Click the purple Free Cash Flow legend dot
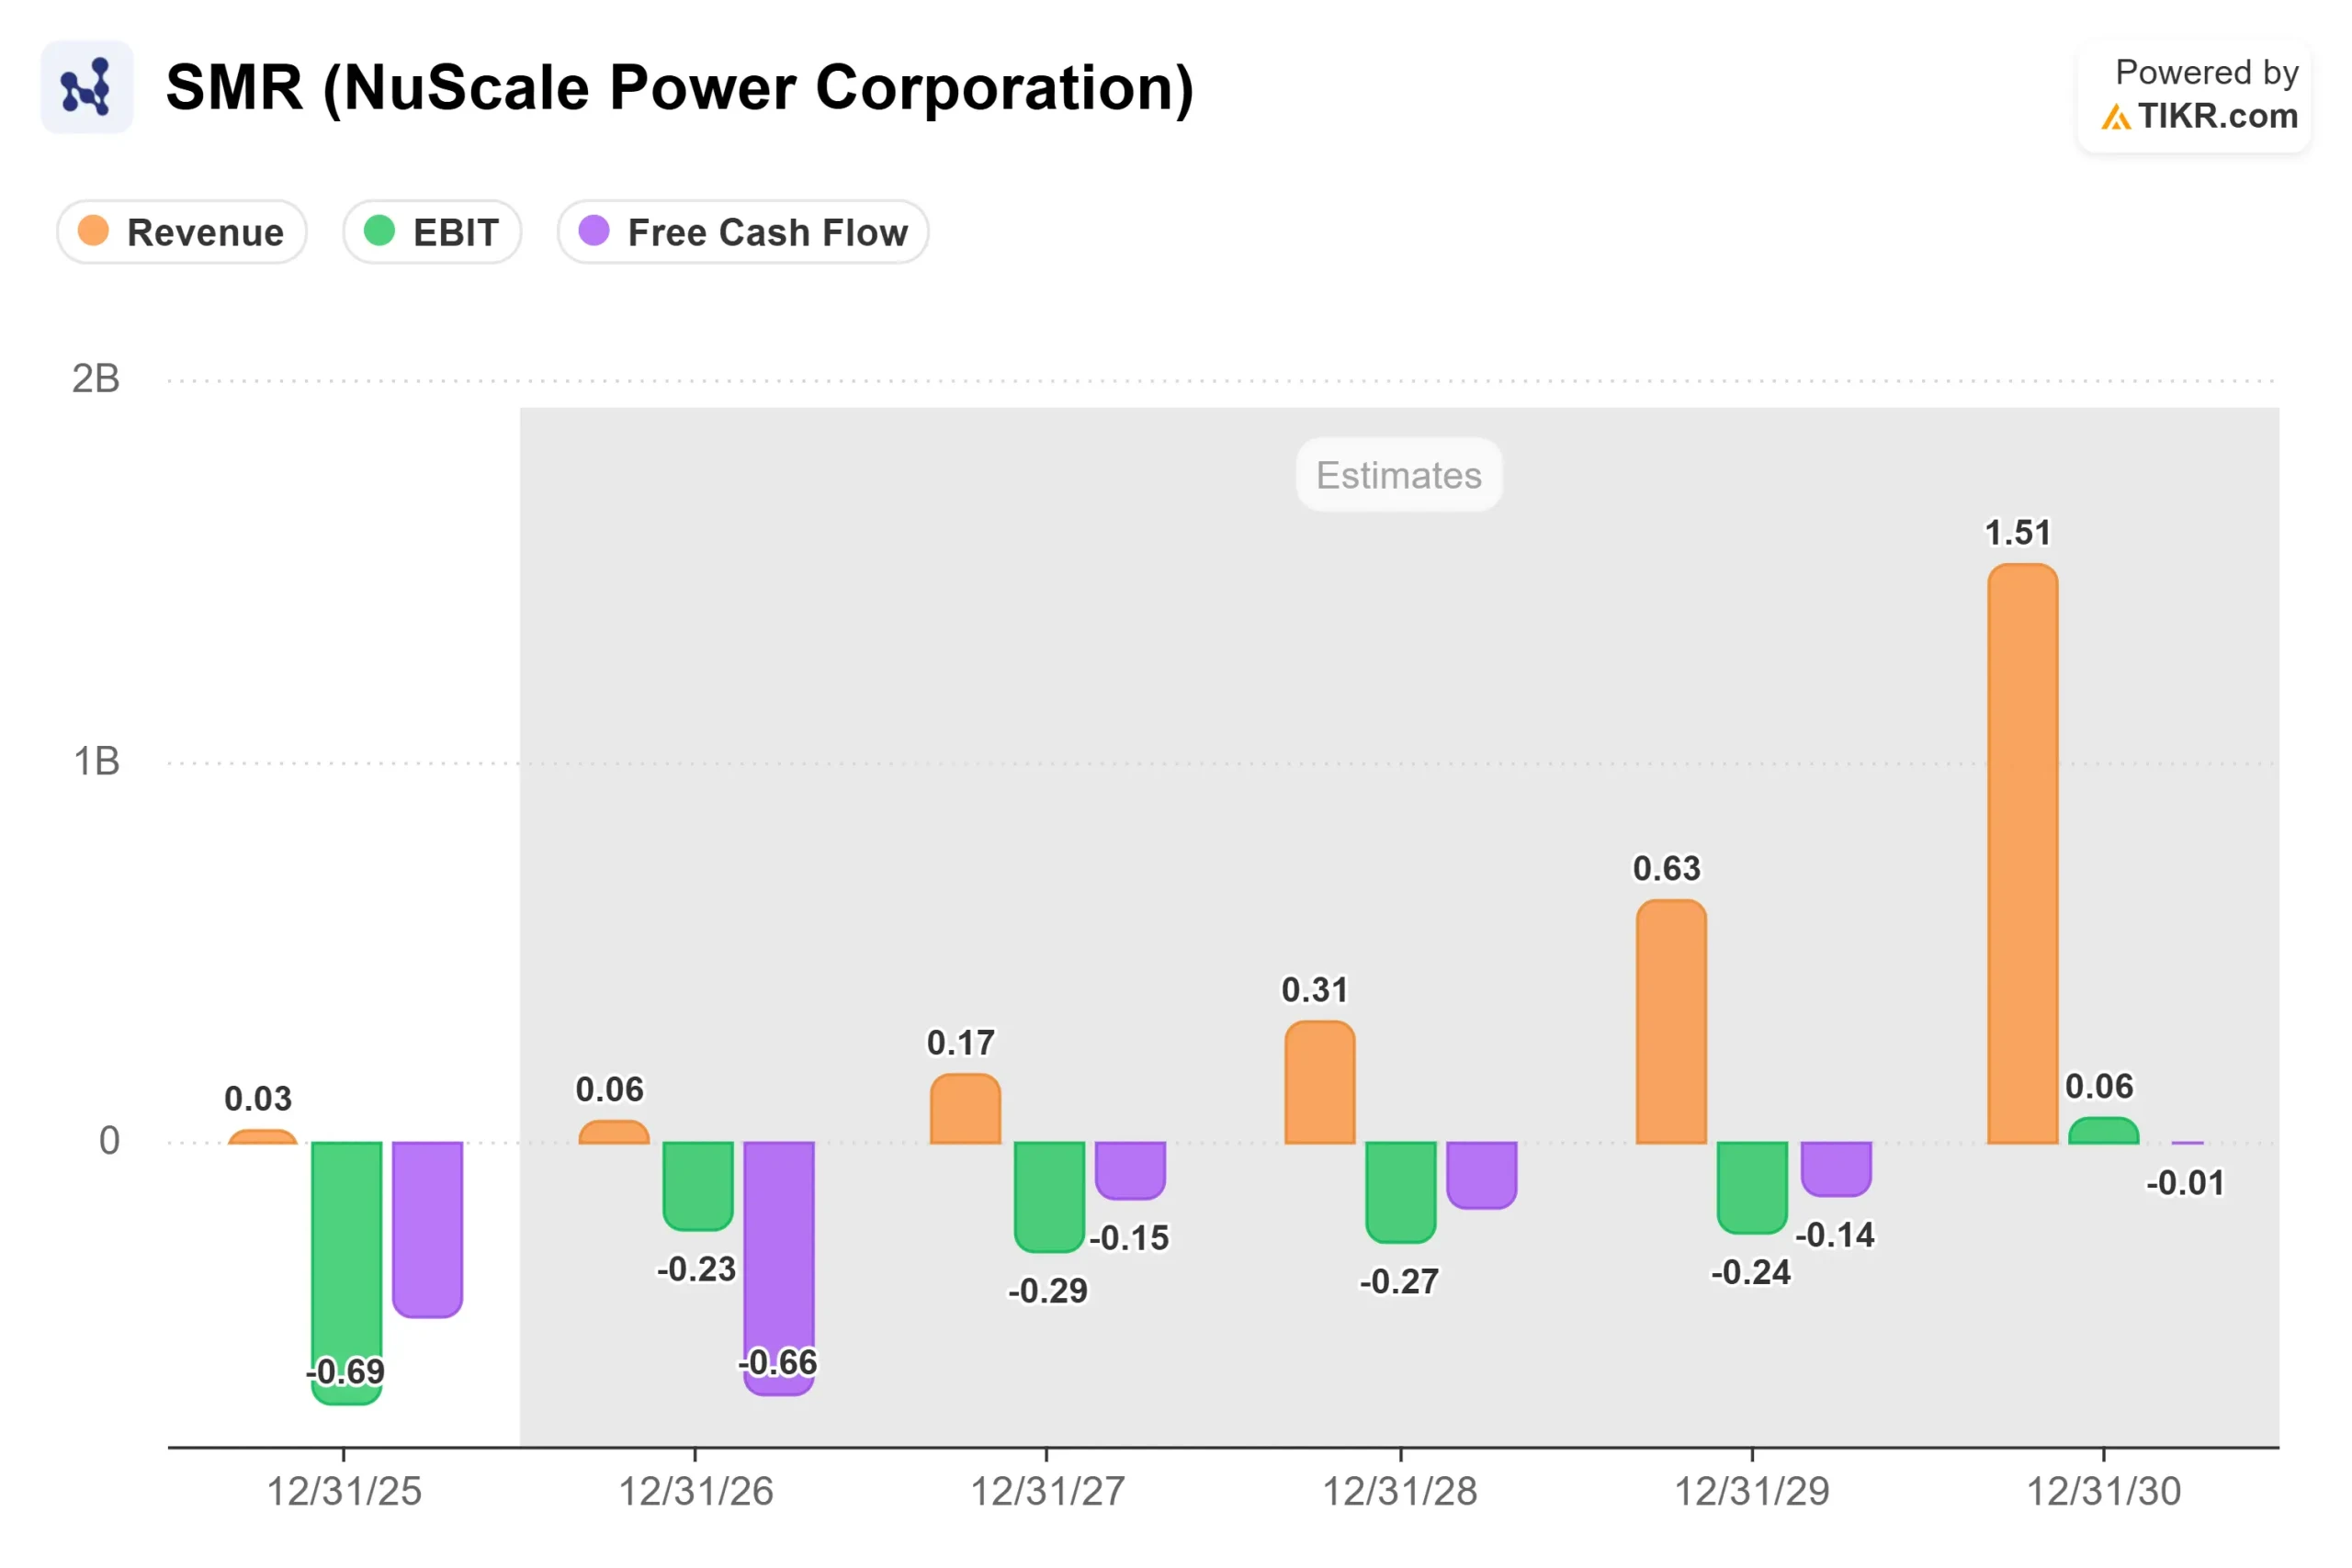Image resolution: width=2352 pixels, height=1568 pixels. 594,231
